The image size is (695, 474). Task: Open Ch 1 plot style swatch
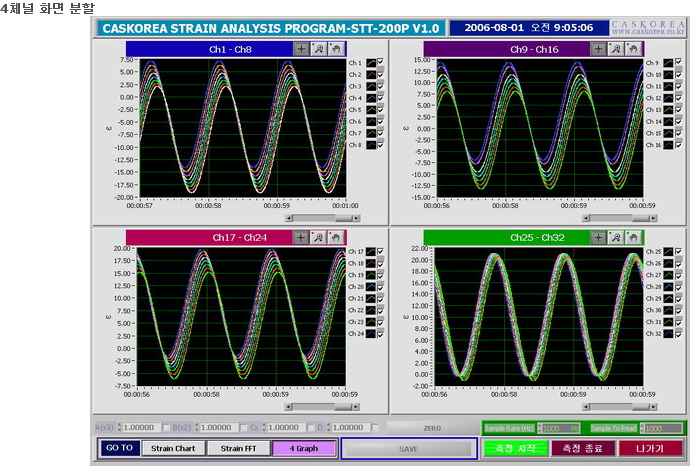[371, 63]
